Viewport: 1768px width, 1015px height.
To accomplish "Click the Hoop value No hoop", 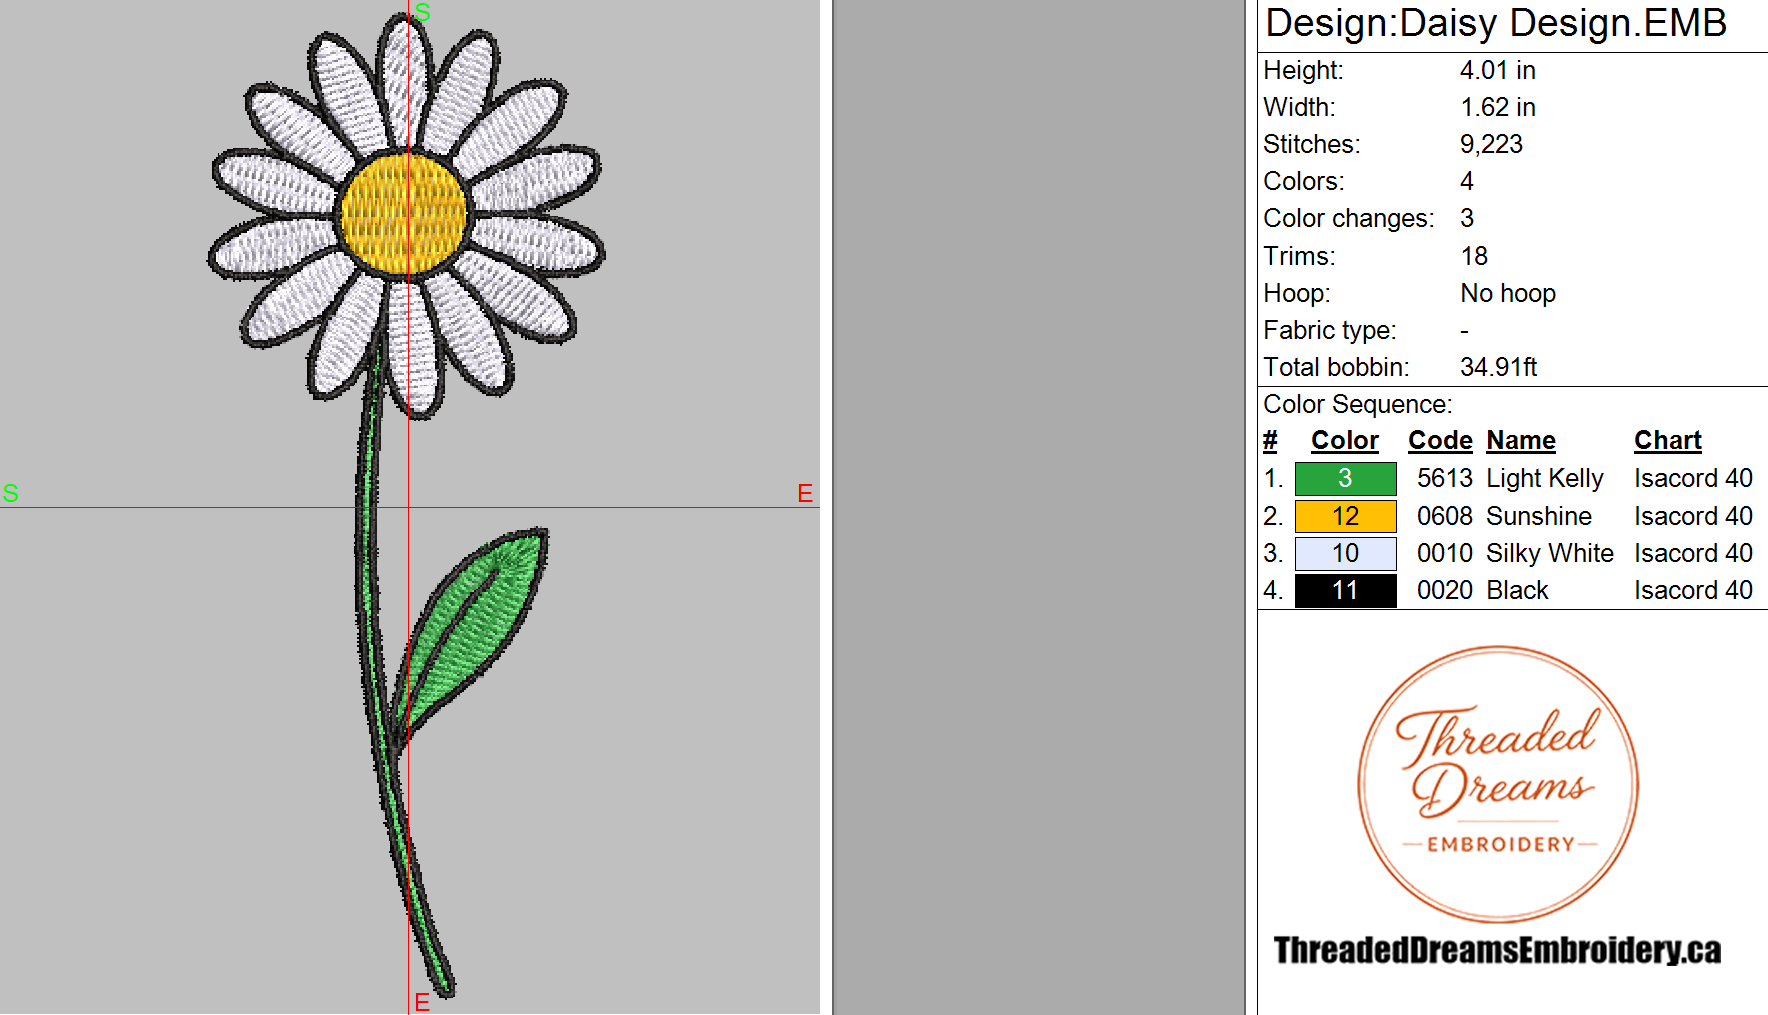I will tap(1508, 293).
